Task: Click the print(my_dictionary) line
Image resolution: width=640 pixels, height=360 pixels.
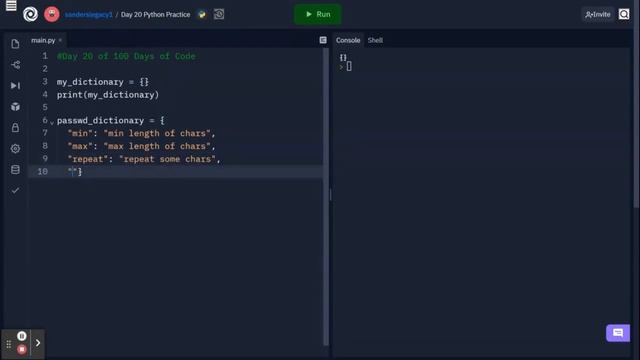Action: (108, 95)
